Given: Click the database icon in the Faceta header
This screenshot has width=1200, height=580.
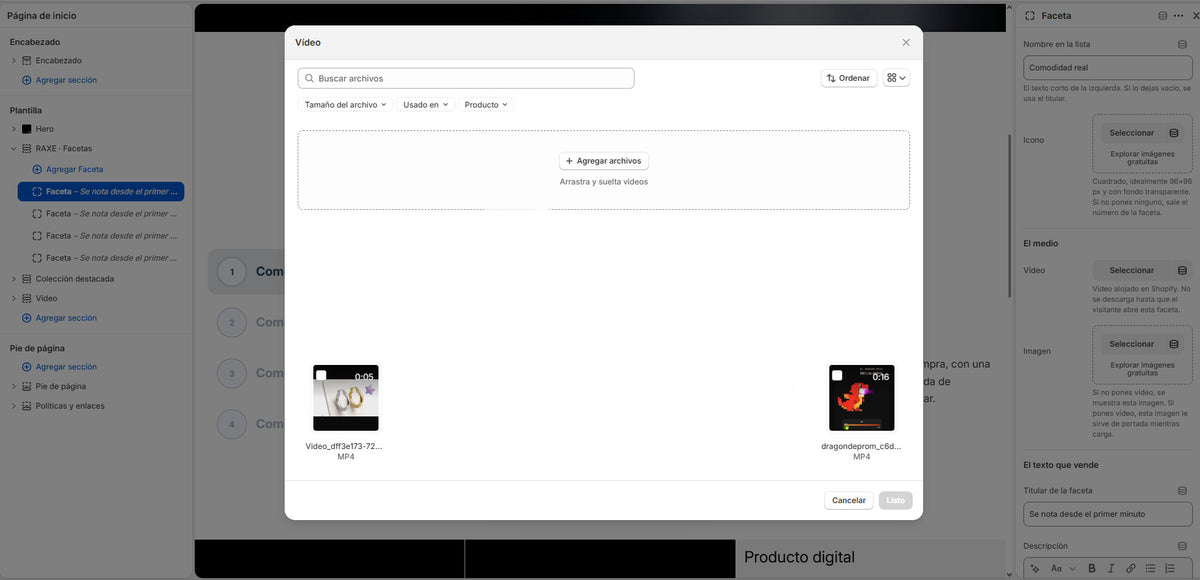Looking at the screenshot, I should [1162, 16].
